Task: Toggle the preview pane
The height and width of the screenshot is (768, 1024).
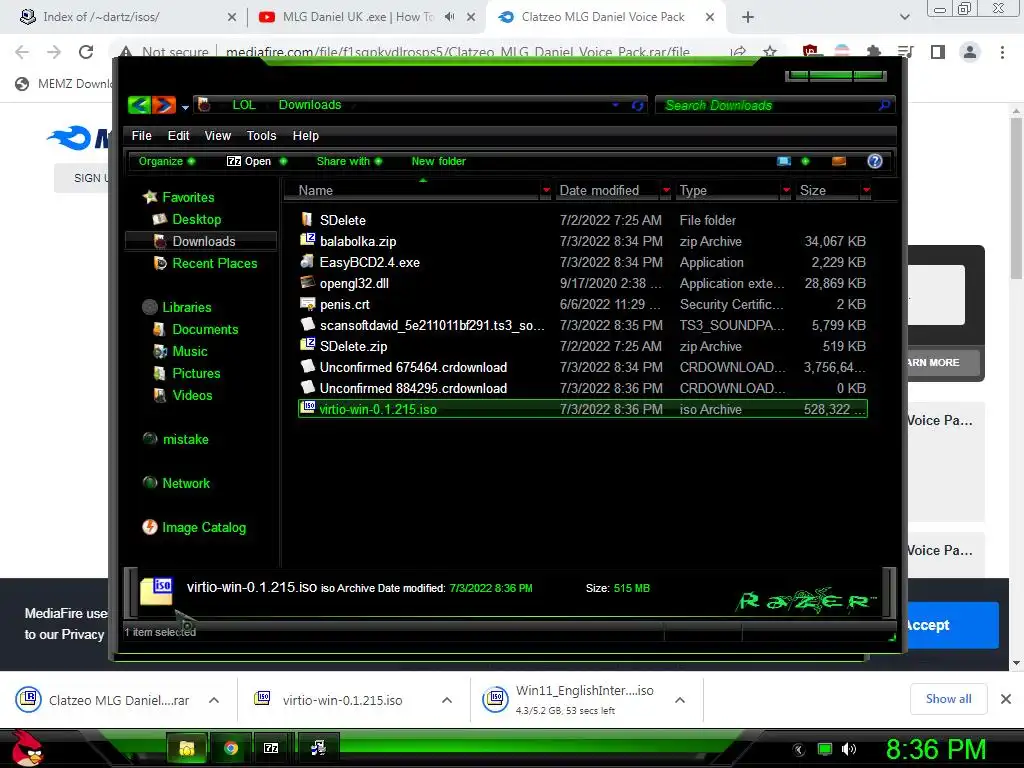Action: 839,161
